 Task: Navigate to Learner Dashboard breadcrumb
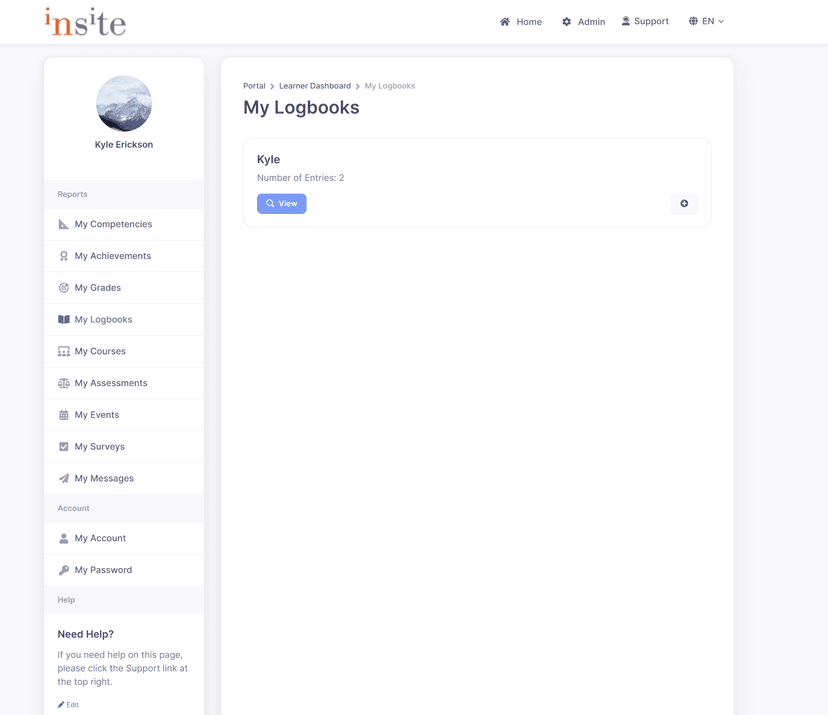click(x=314, y=86)
